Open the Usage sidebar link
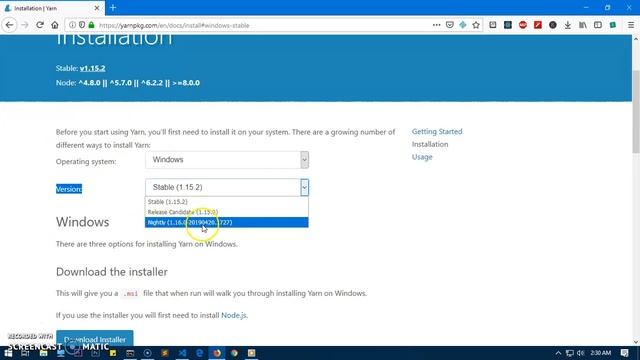Image resolution: width=640 pixels, height=360 pixels. click(422, 157)
